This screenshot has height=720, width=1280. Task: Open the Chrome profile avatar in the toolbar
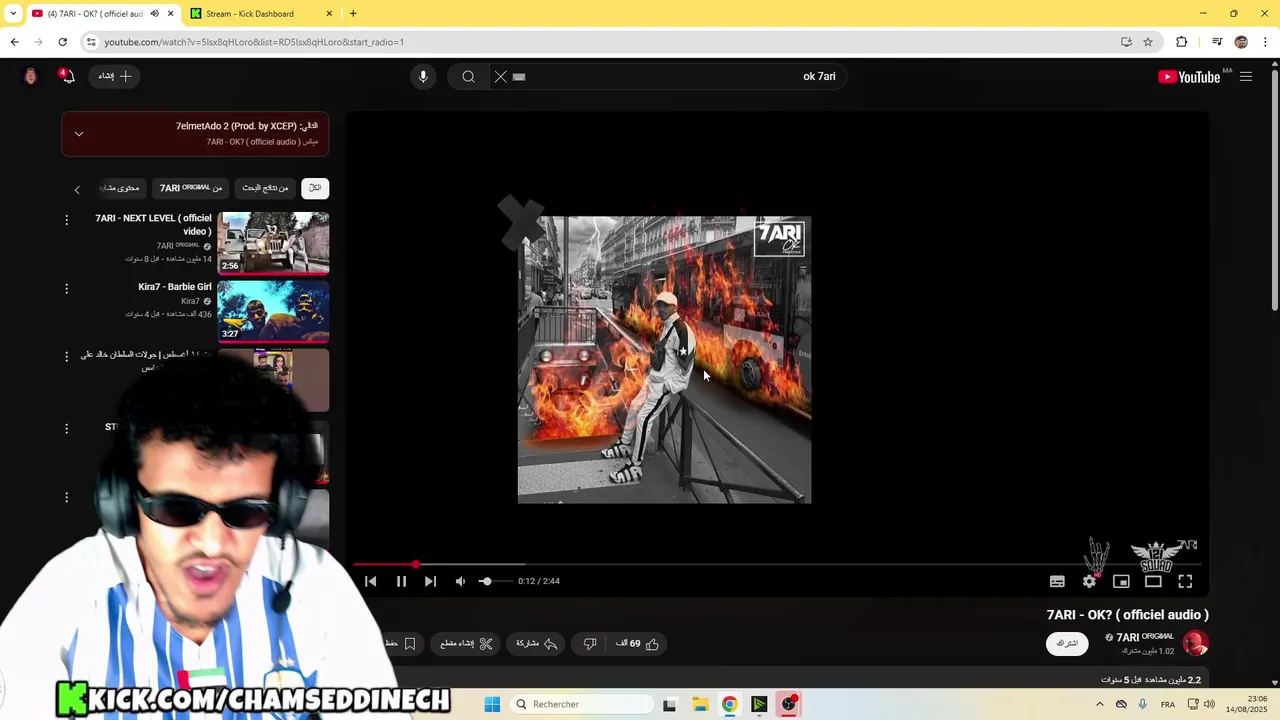[1241, 42]
